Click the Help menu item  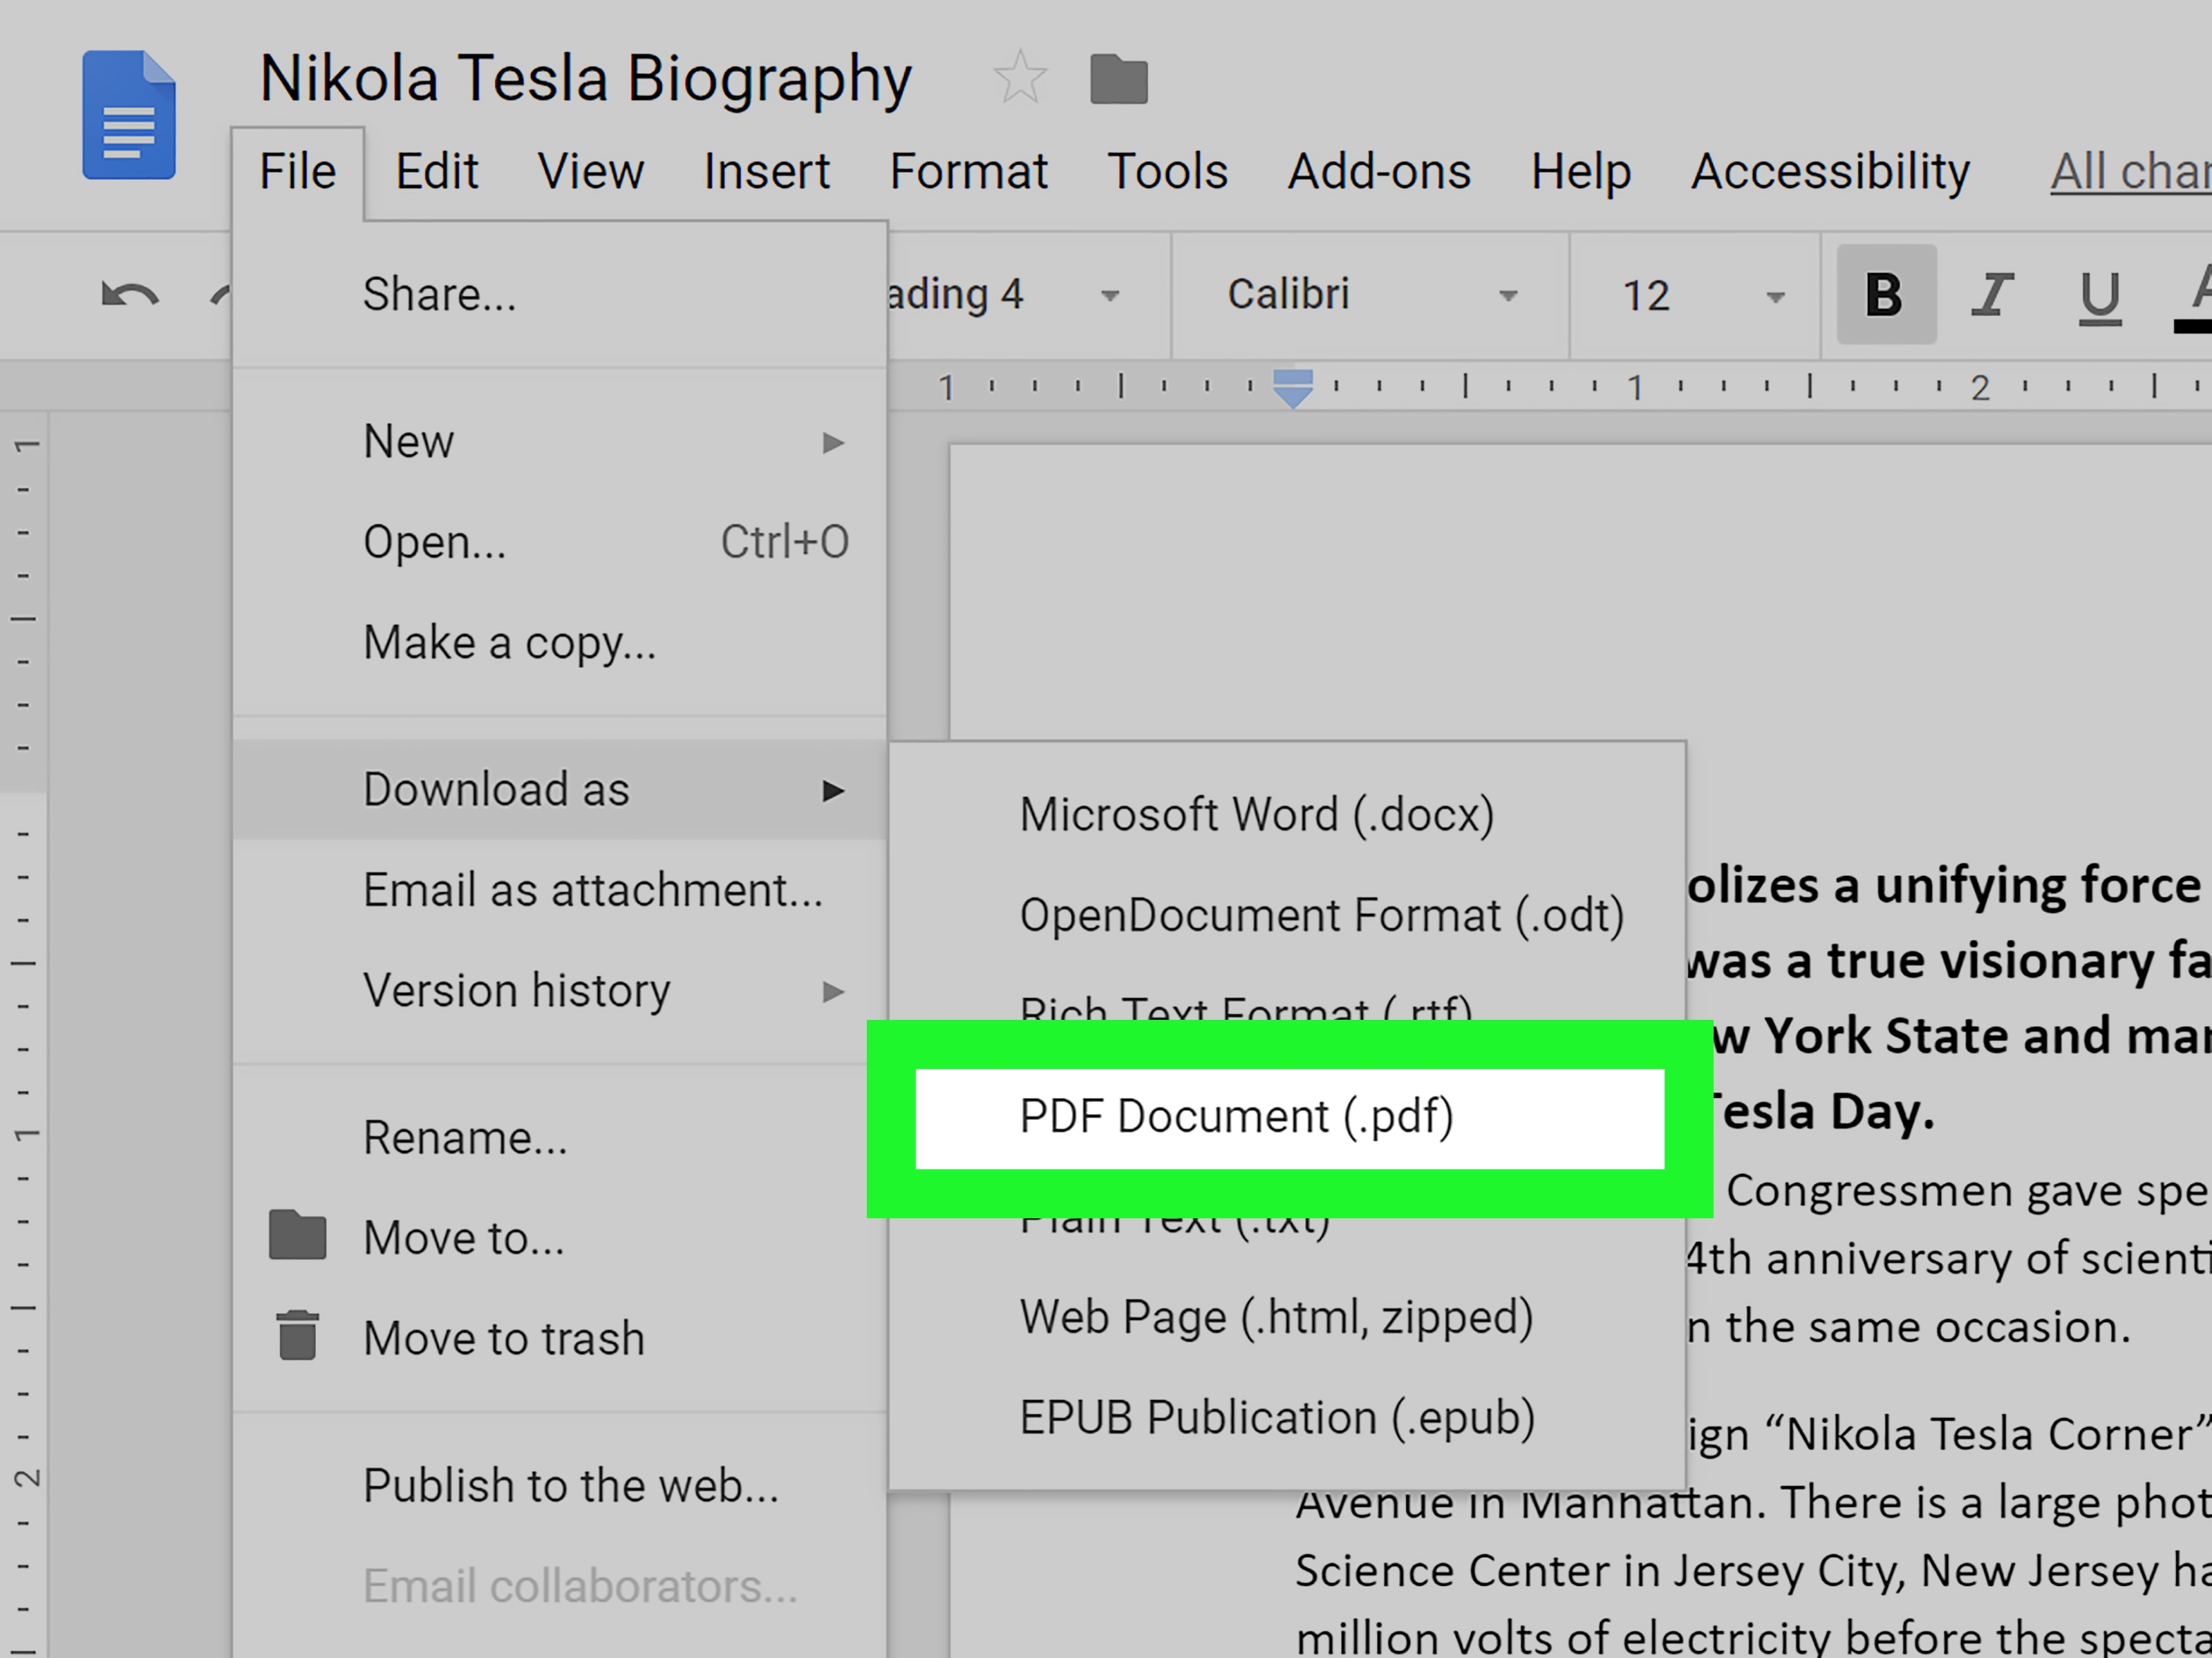(1575, 169)
